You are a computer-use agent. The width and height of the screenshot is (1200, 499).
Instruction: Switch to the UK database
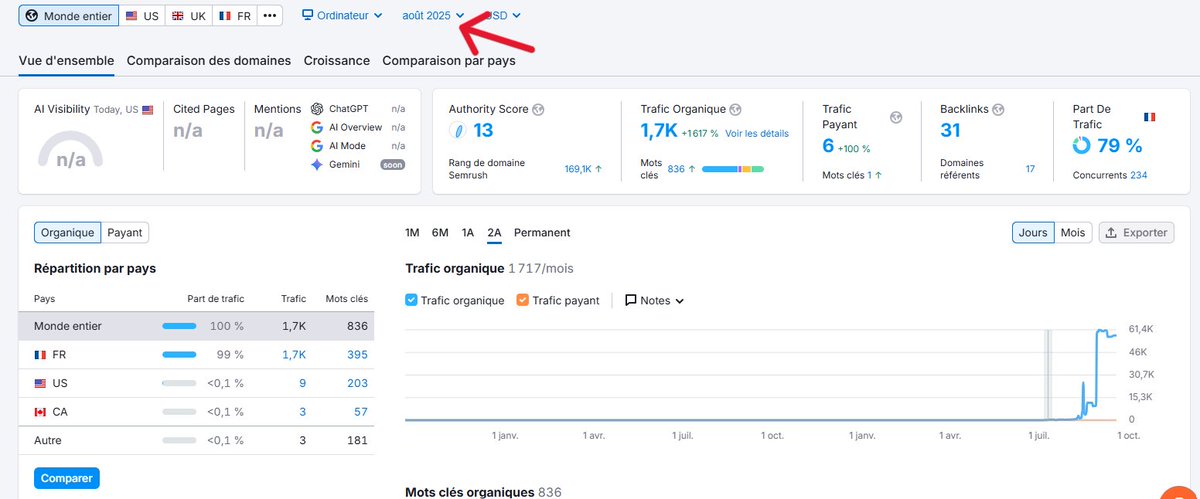189,16
